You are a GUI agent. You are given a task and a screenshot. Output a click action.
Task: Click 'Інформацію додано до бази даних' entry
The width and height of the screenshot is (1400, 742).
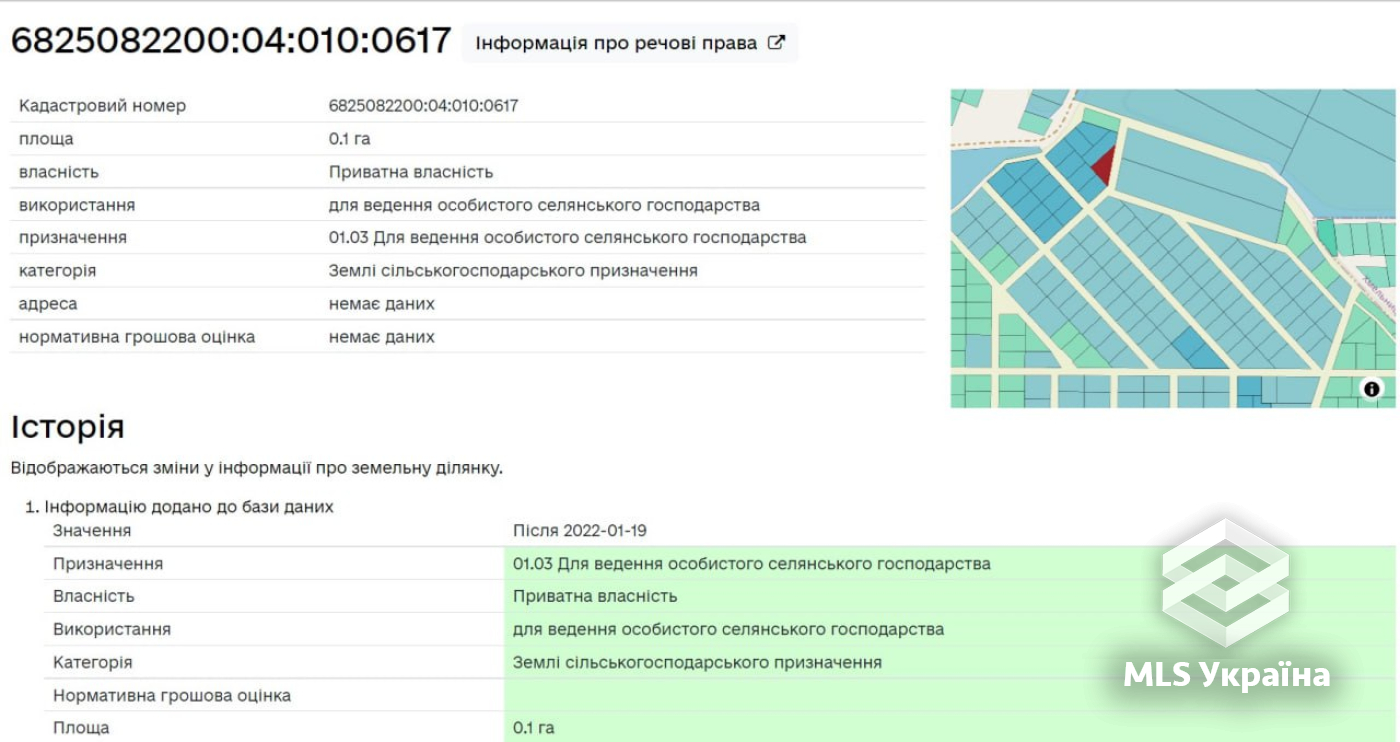point(189,507)
